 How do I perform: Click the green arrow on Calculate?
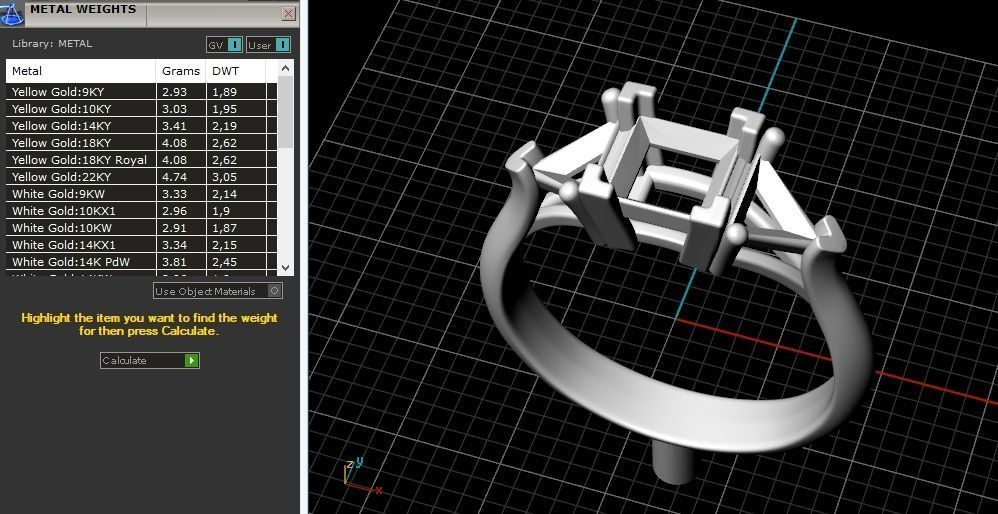[192, 361]
